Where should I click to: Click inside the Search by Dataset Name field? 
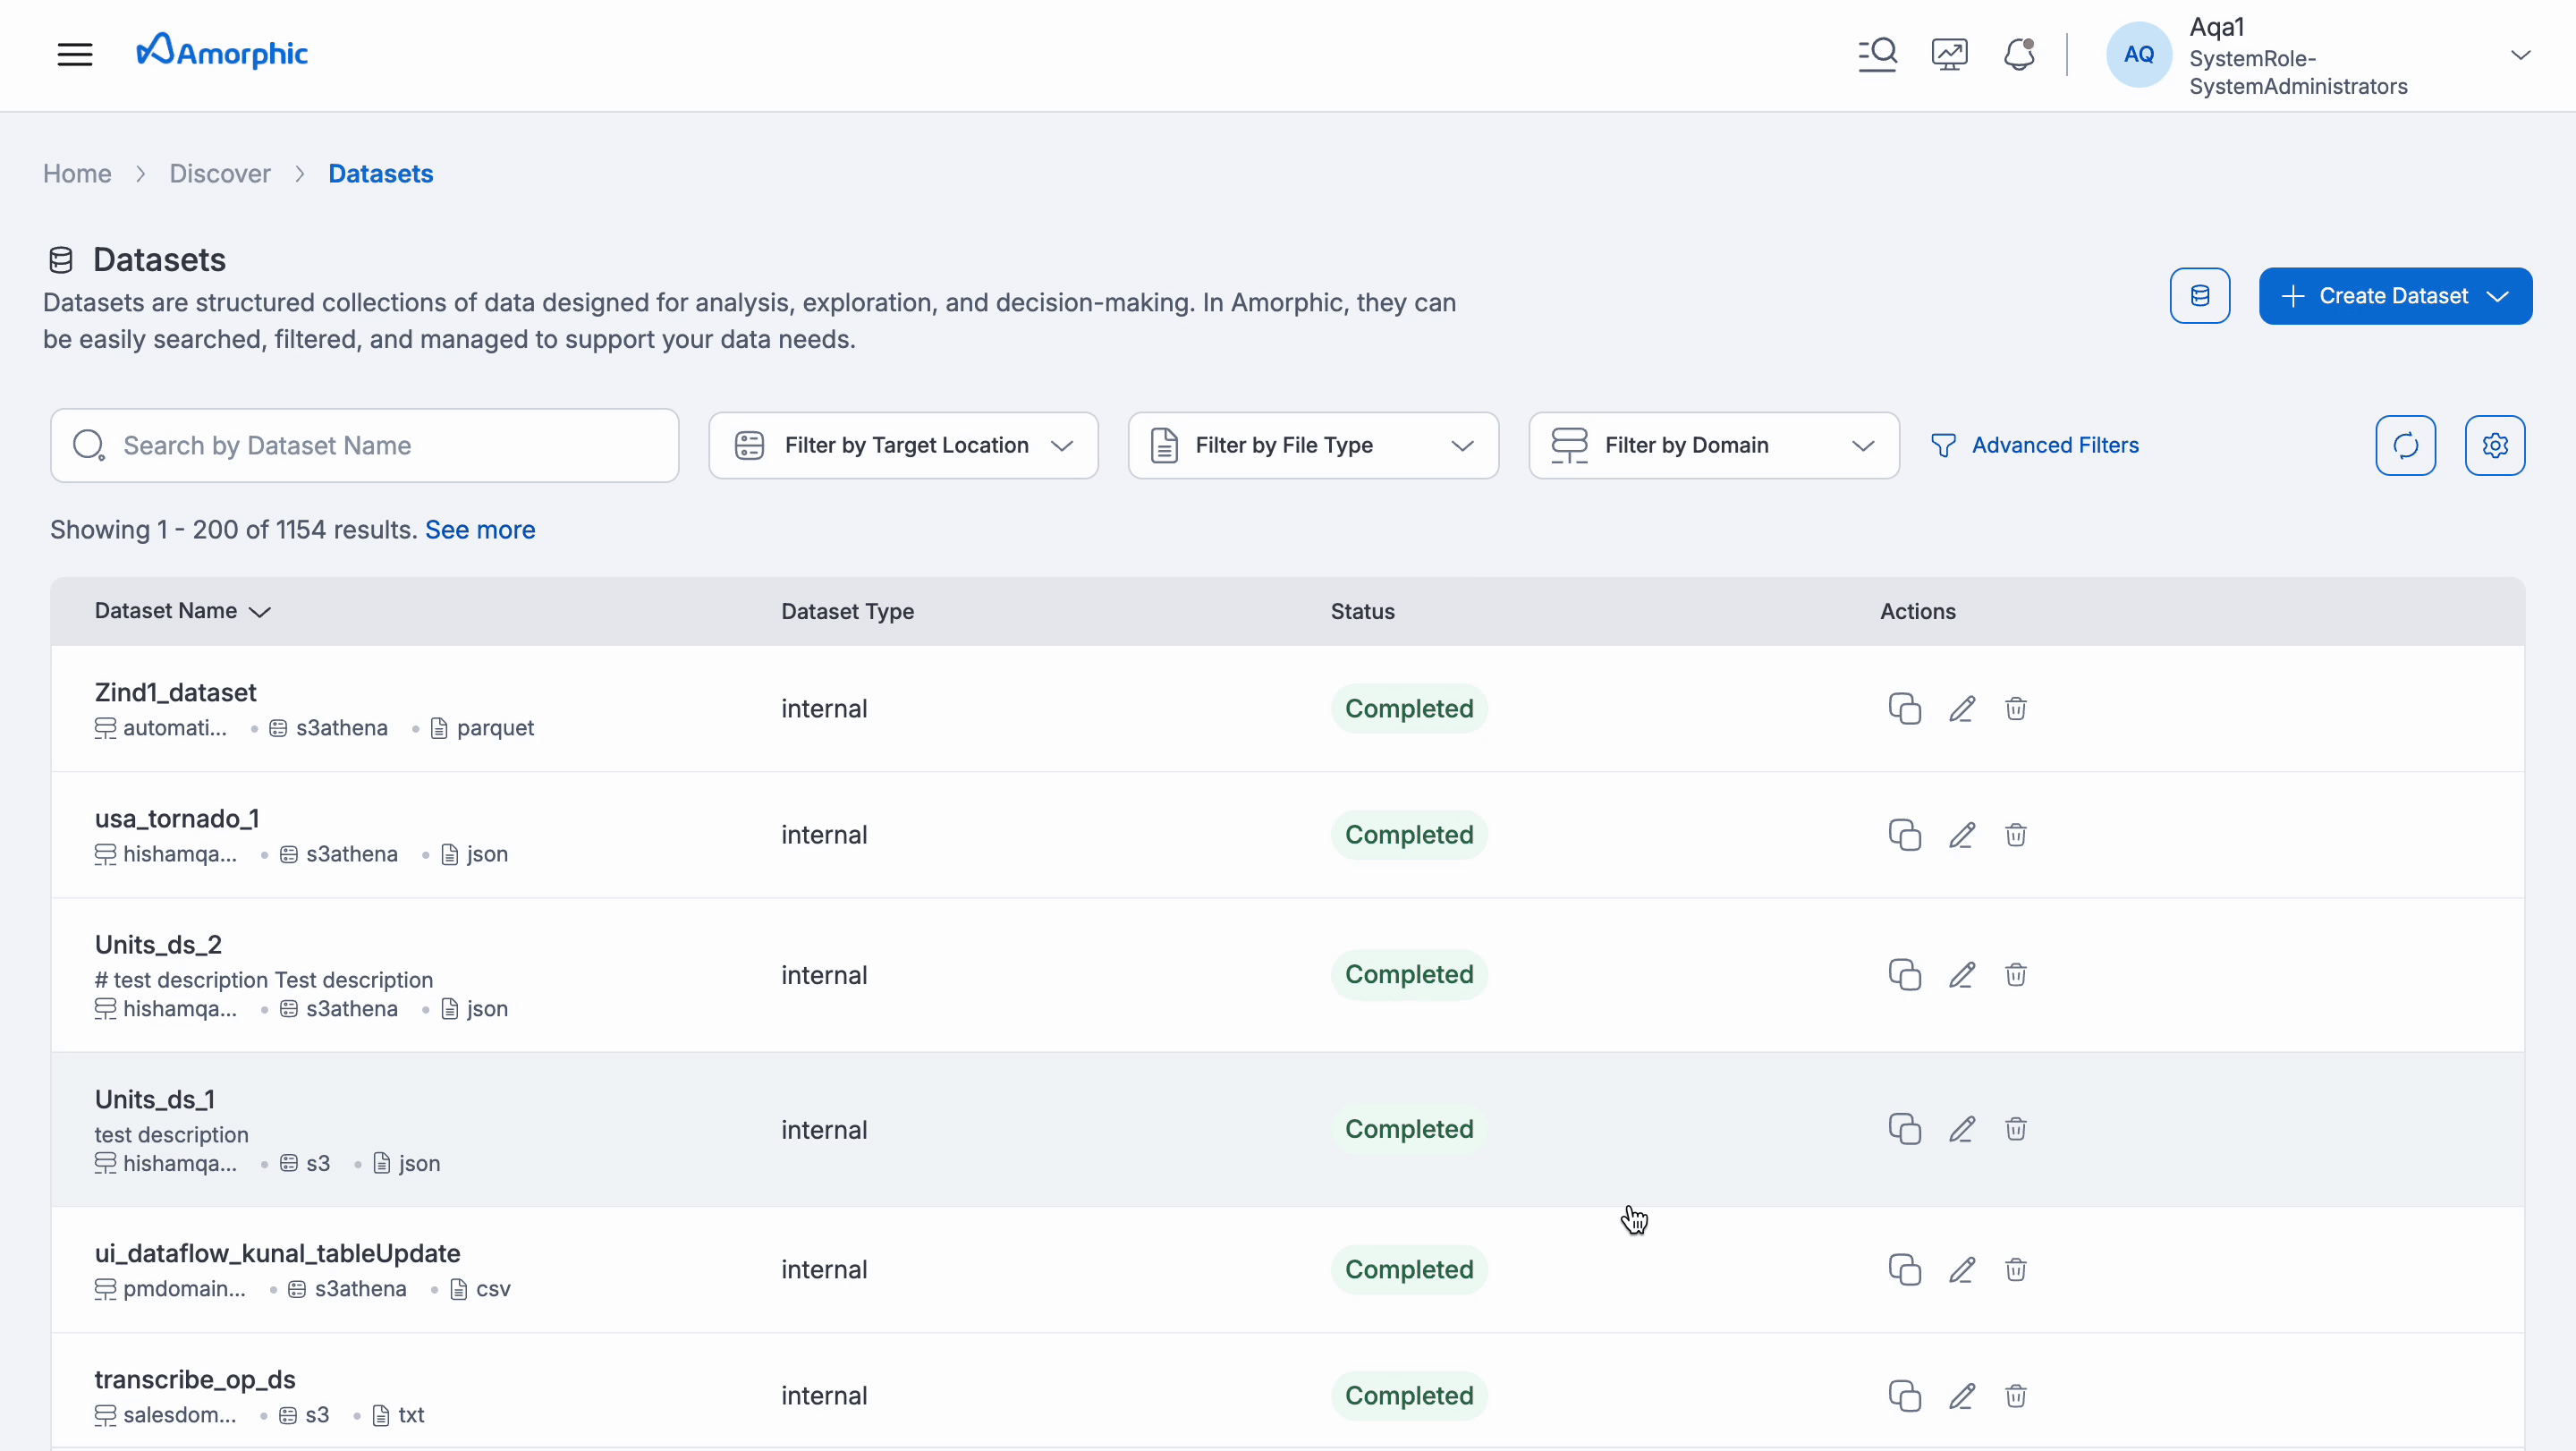click(x=365, y=445)
